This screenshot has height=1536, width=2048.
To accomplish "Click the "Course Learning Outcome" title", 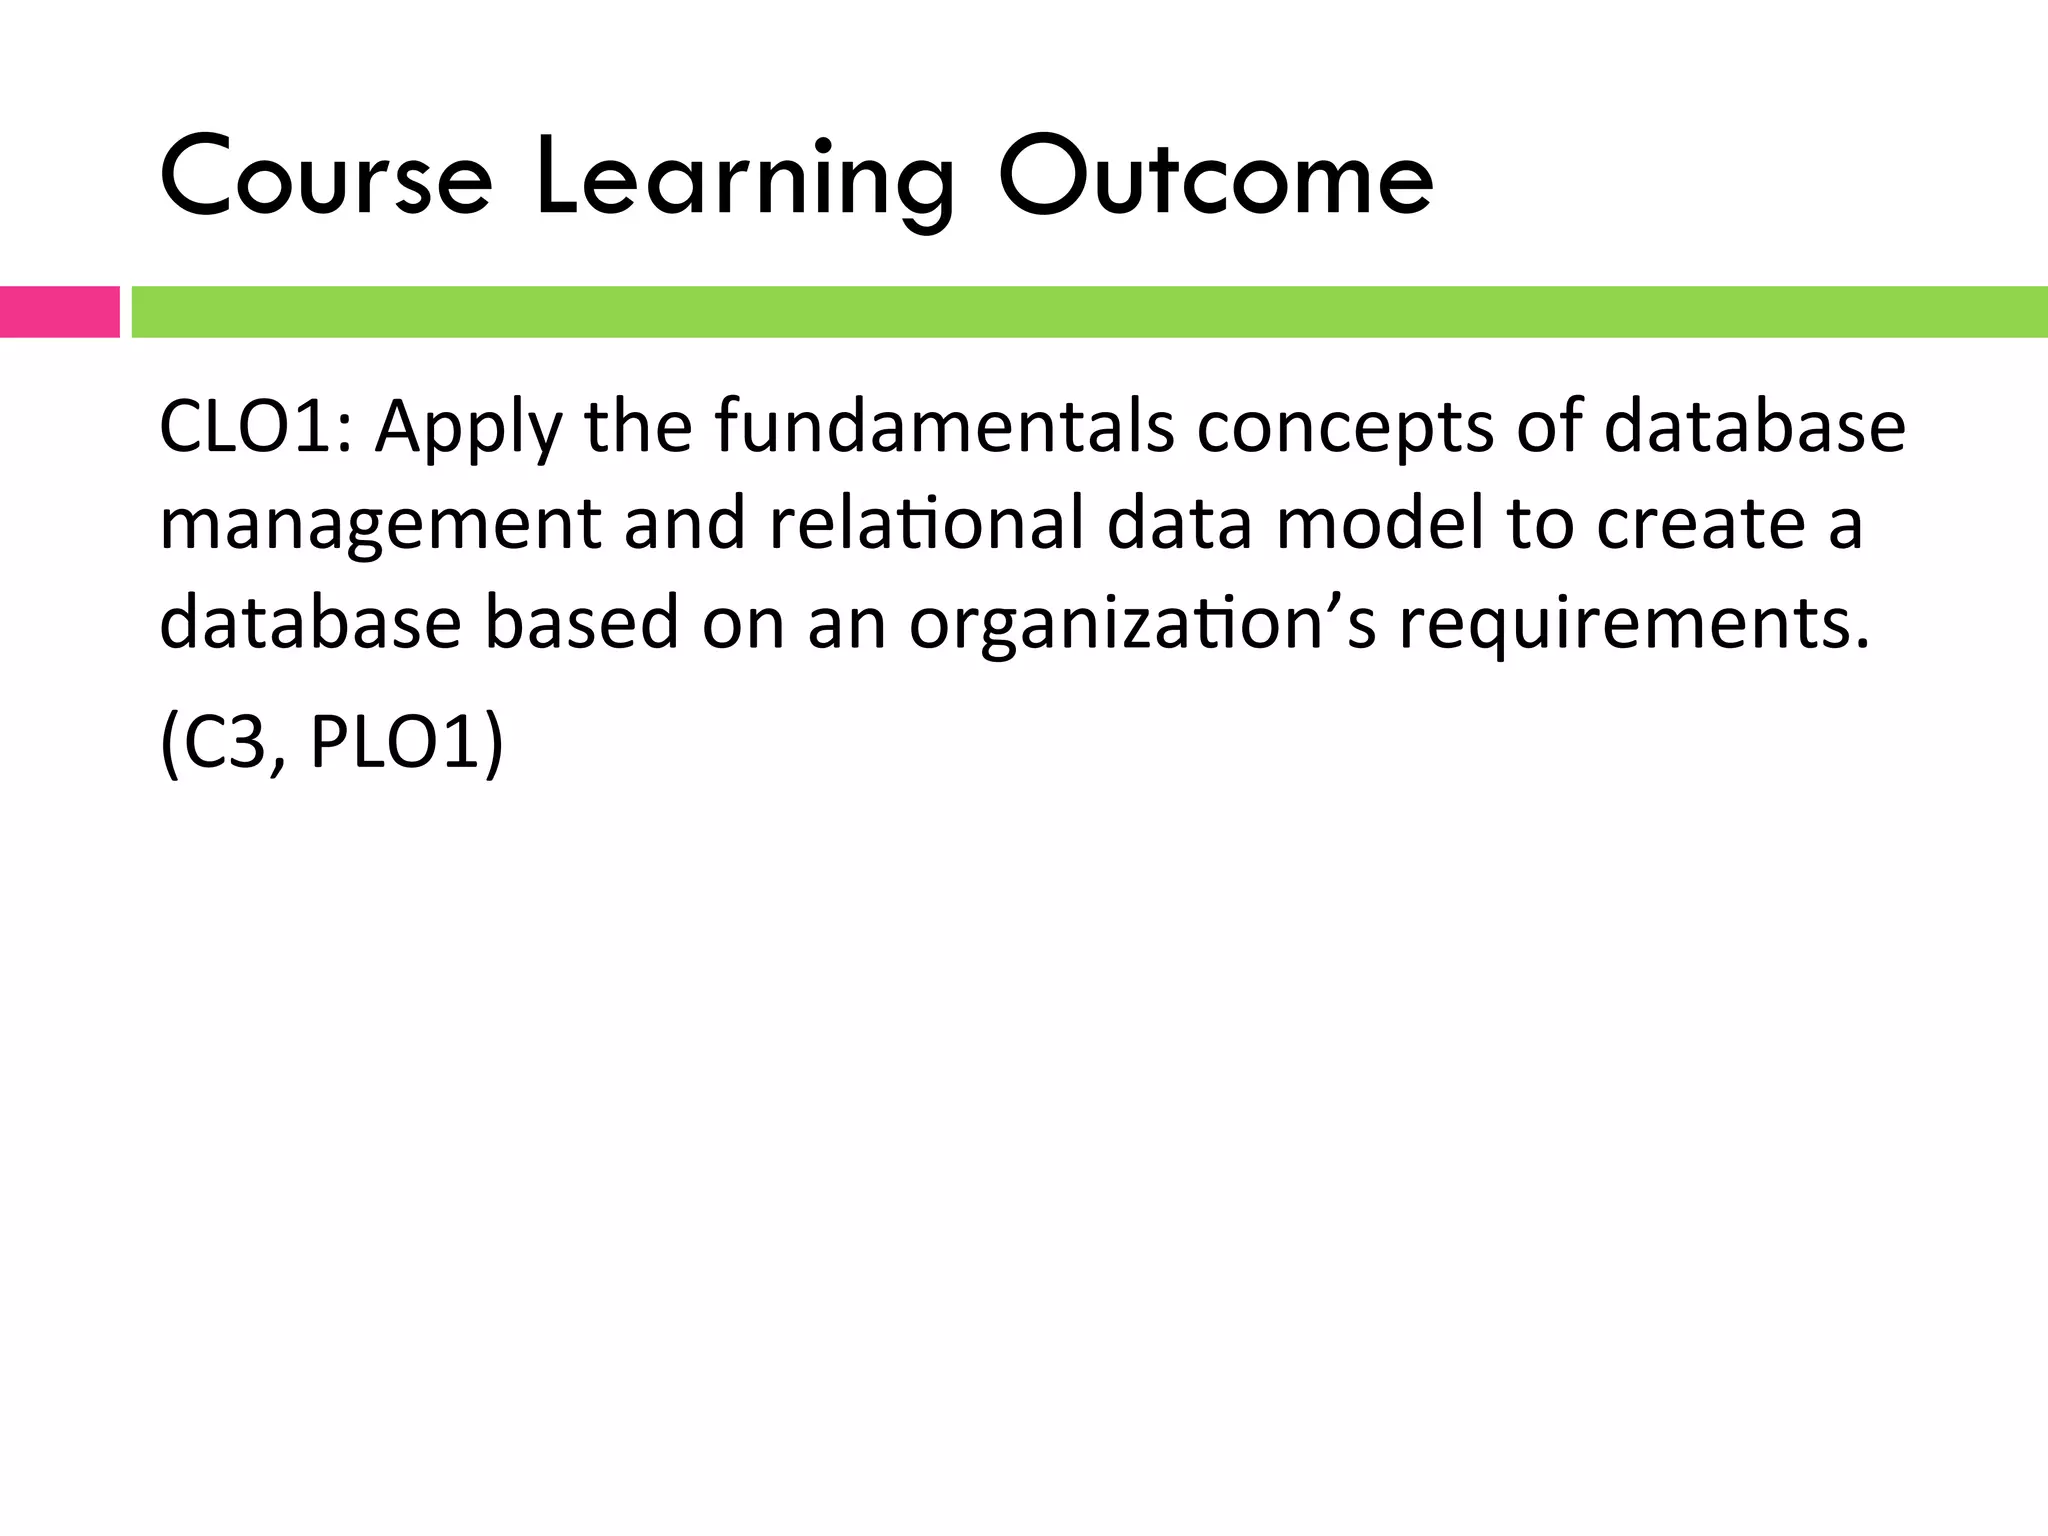I will click(x=796, y=180).
